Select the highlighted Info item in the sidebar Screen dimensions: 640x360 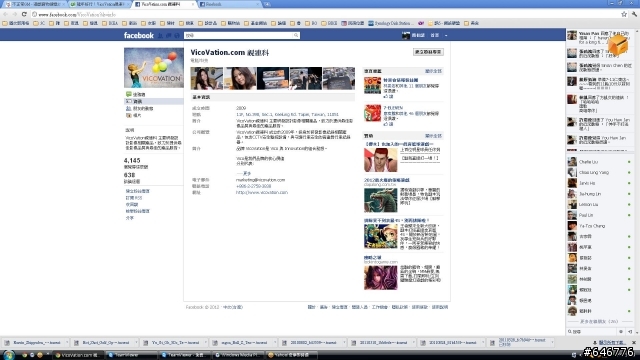pyautogui.click(x=153, y=101)
